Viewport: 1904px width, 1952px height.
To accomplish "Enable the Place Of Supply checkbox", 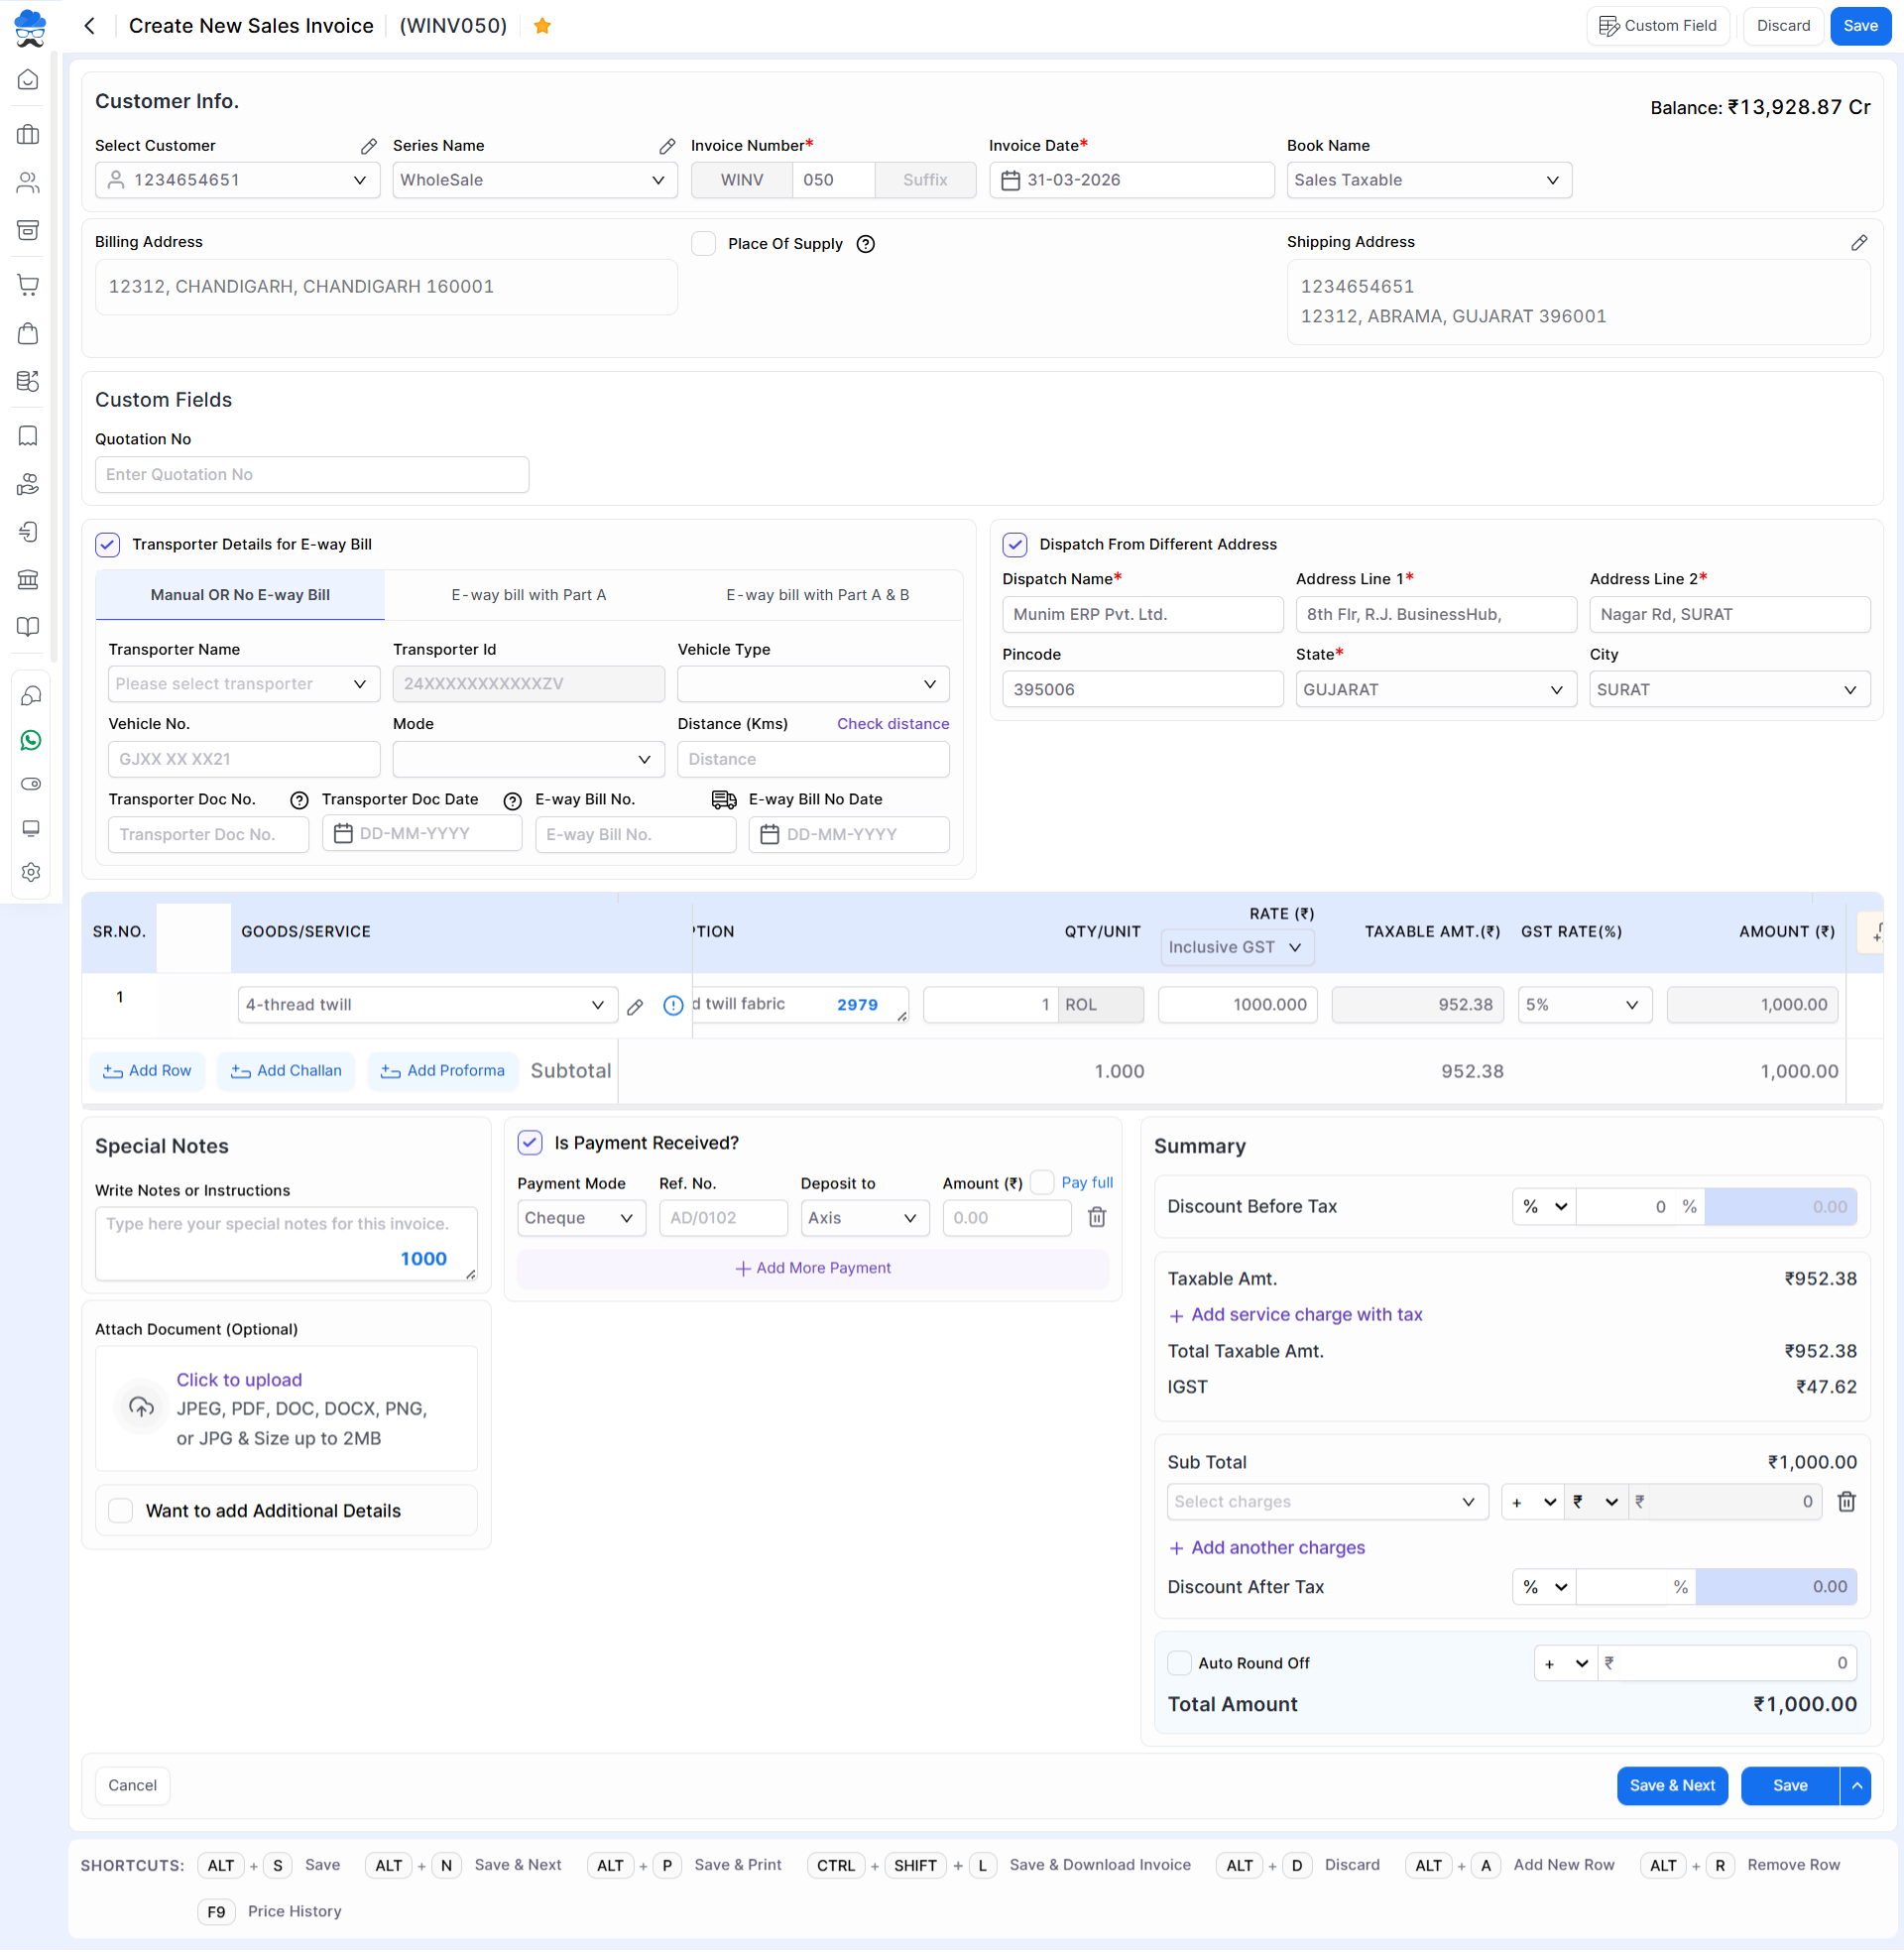I will (x=704, y=244).
